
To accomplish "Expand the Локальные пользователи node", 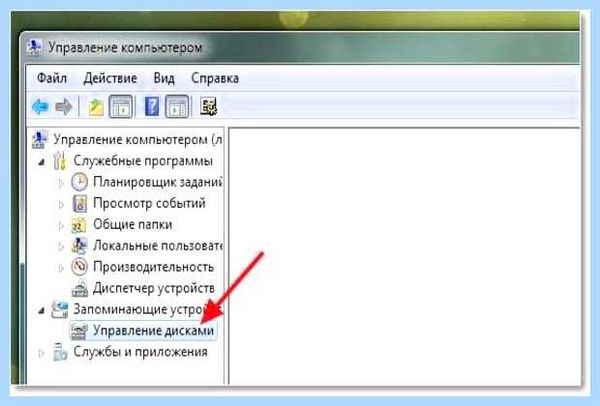I will (x=61, y=247).
